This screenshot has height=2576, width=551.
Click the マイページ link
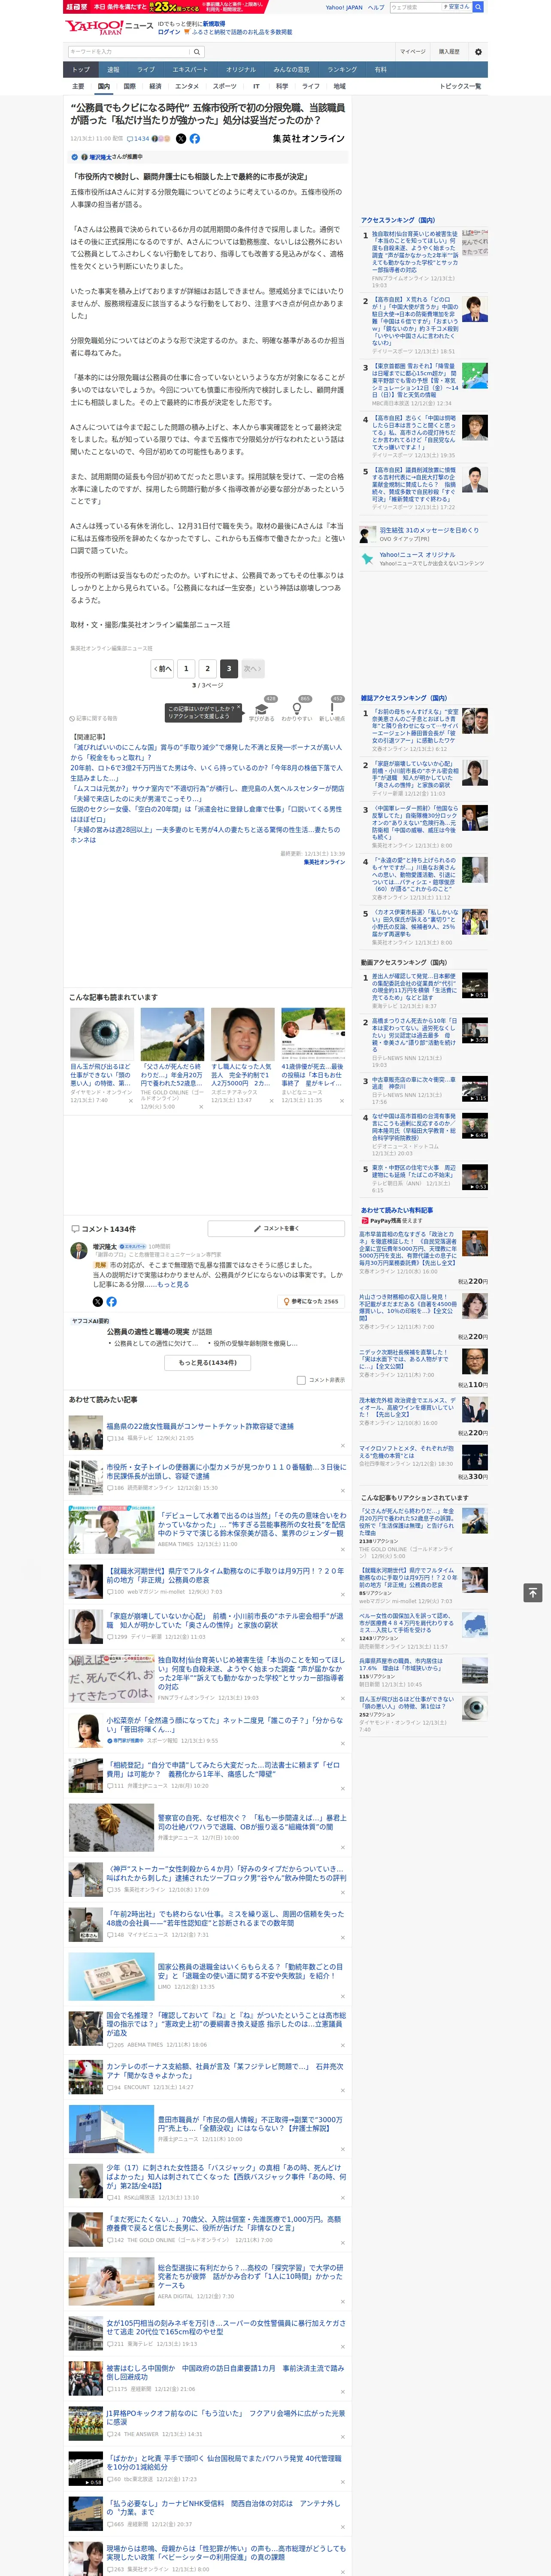(412, 52)
